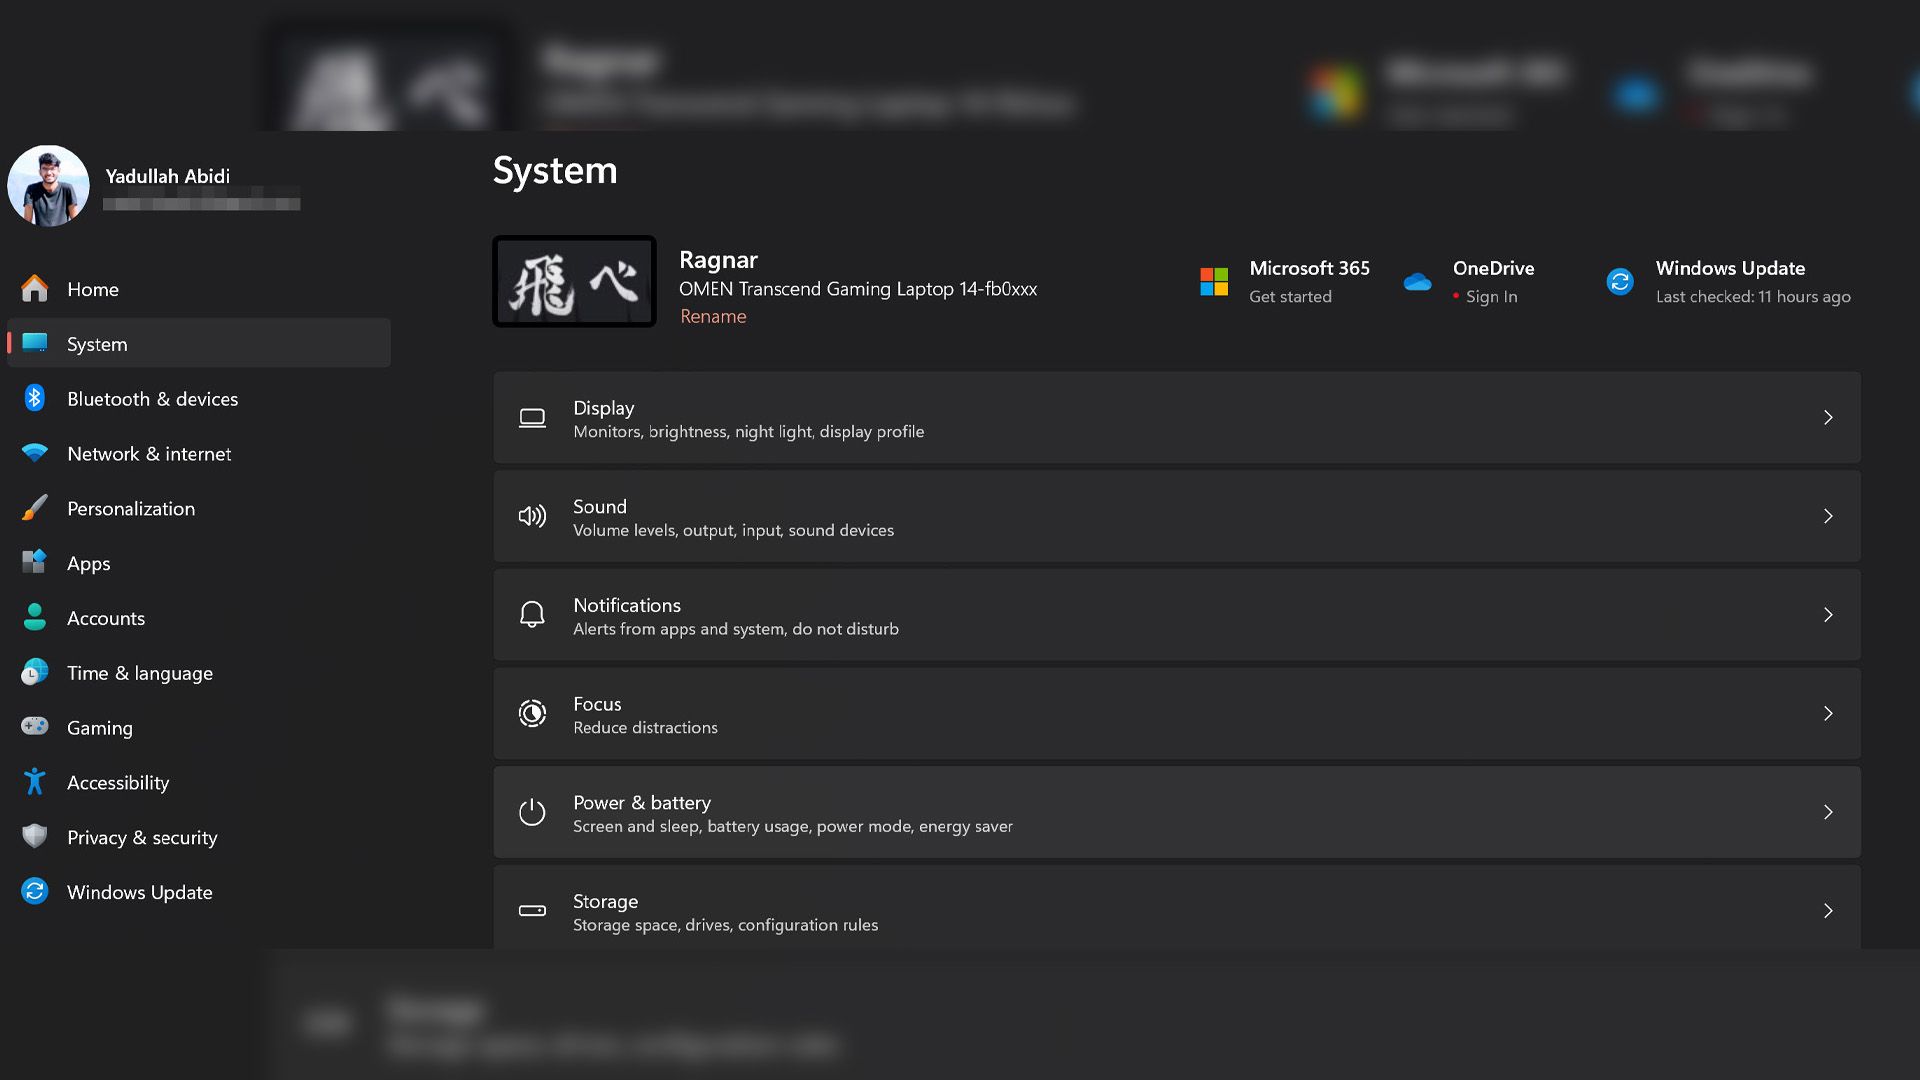Image resolution: width=1920 pixels, height=1080 pixels.
Task: Open Storage settings row
Action: click(1177, 907)
